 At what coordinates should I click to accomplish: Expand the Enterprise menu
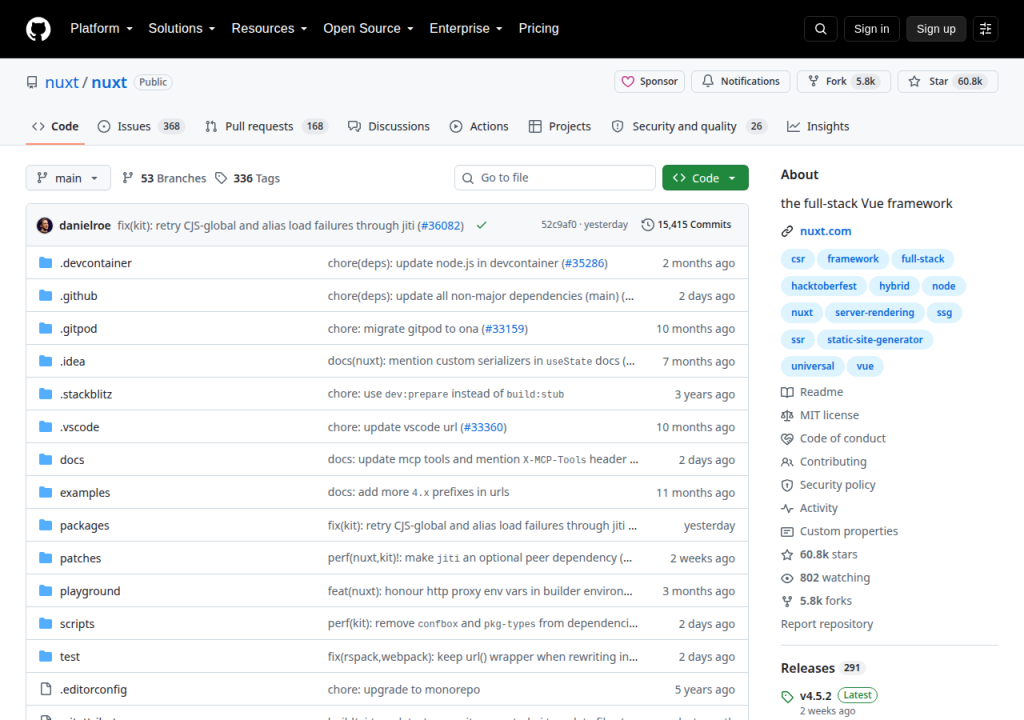pyautogui.click(x=466, y=29)
